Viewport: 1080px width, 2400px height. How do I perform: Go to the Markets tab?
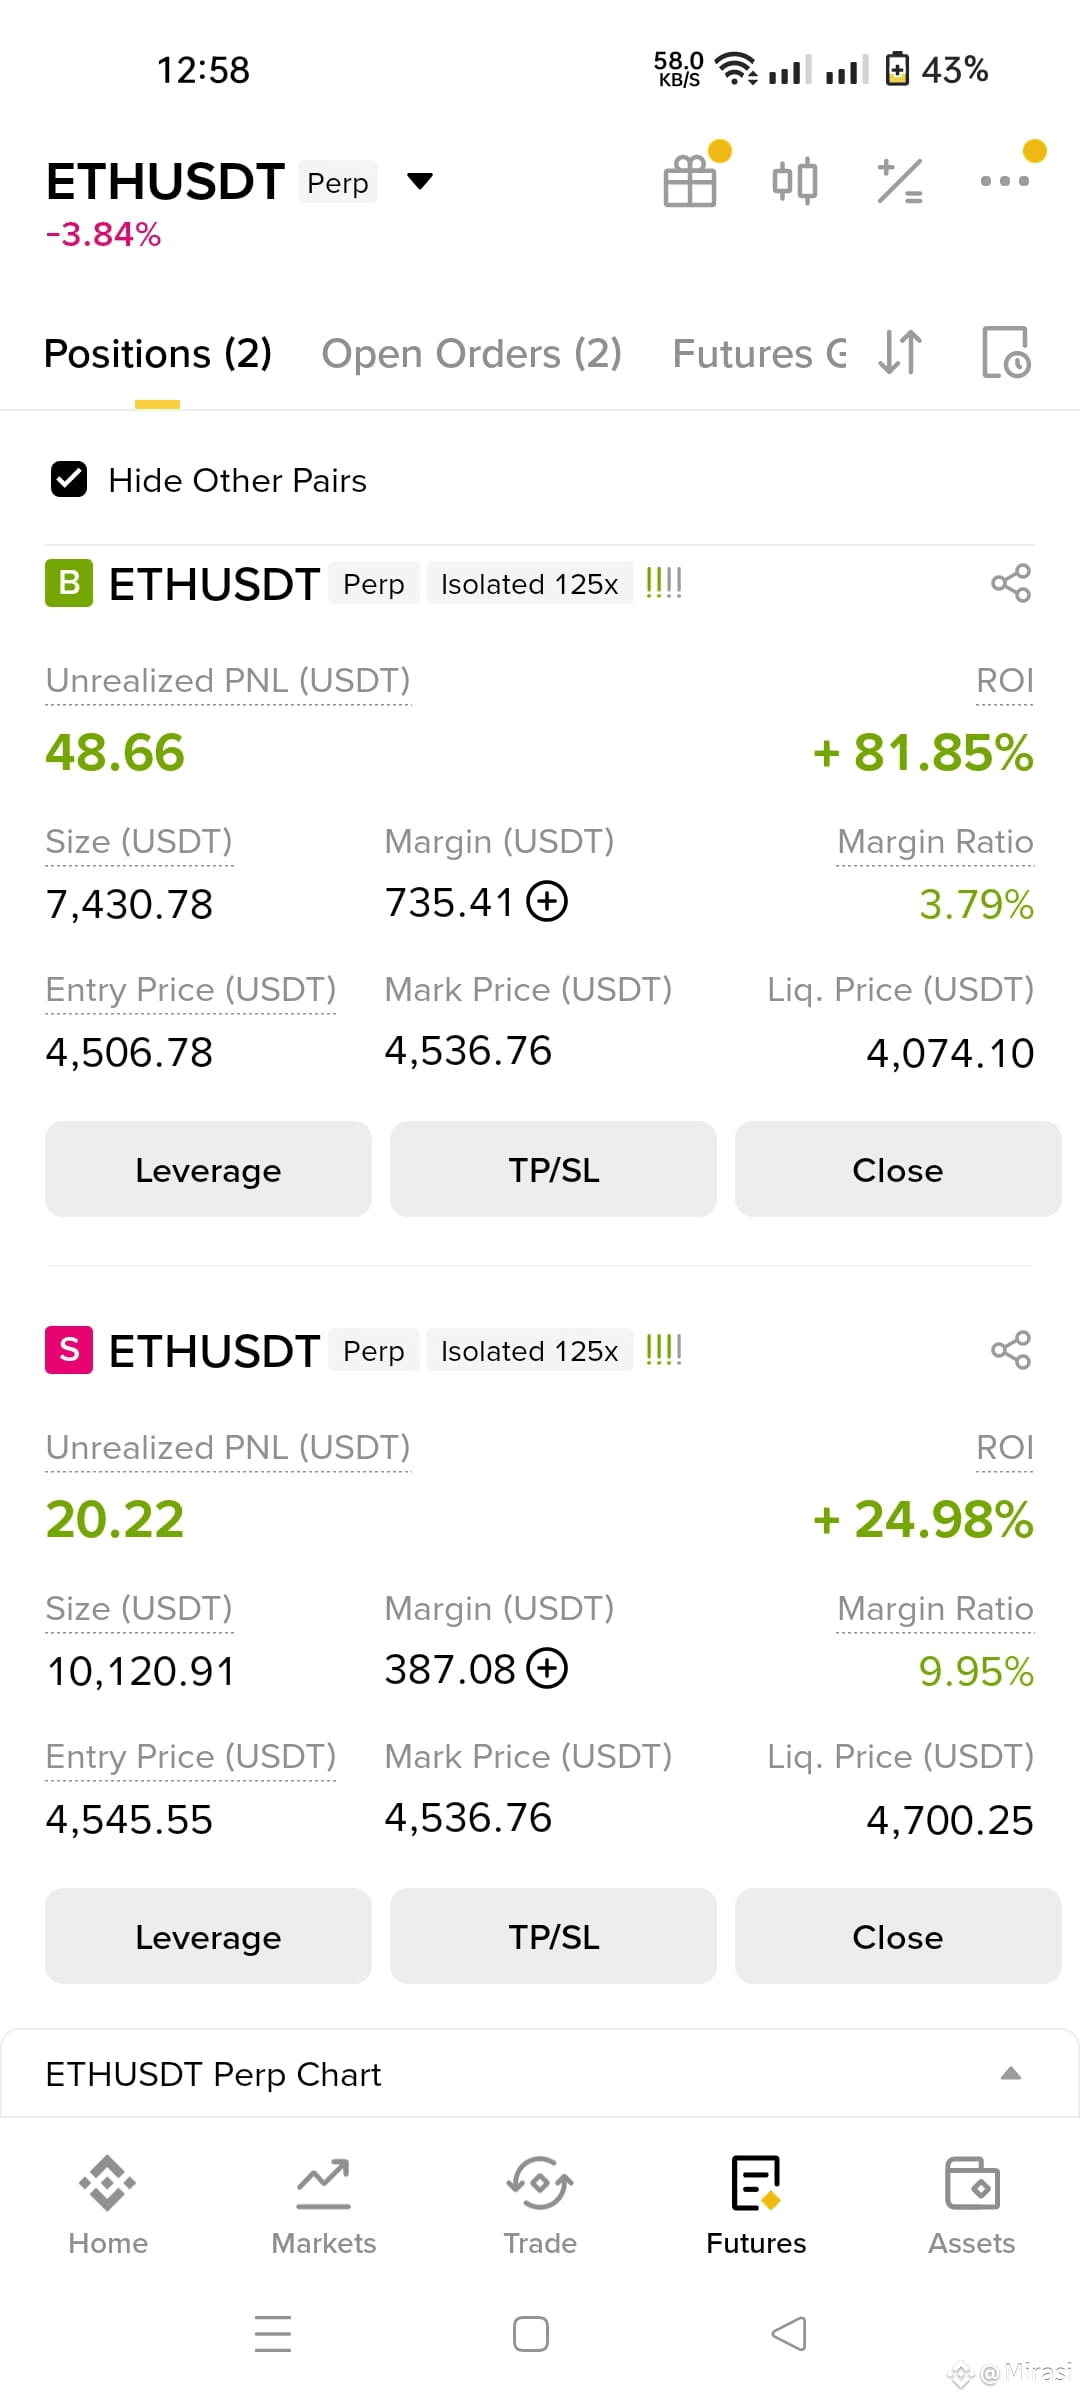coord(324,2206)
